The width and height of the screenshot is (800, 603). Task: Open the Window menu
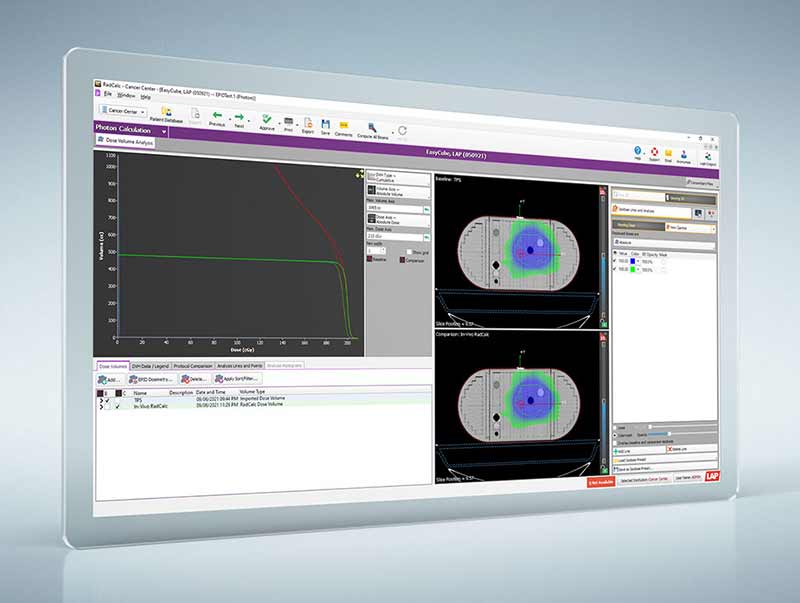point(126,95)
